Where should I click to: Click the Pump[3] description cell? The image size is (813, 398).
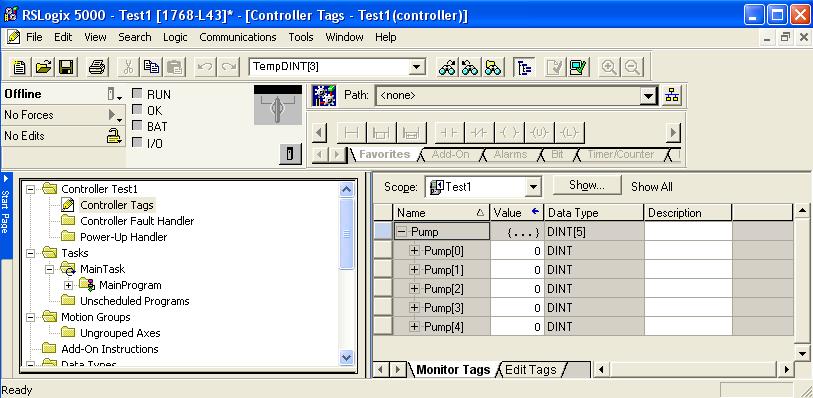point(688,308)
